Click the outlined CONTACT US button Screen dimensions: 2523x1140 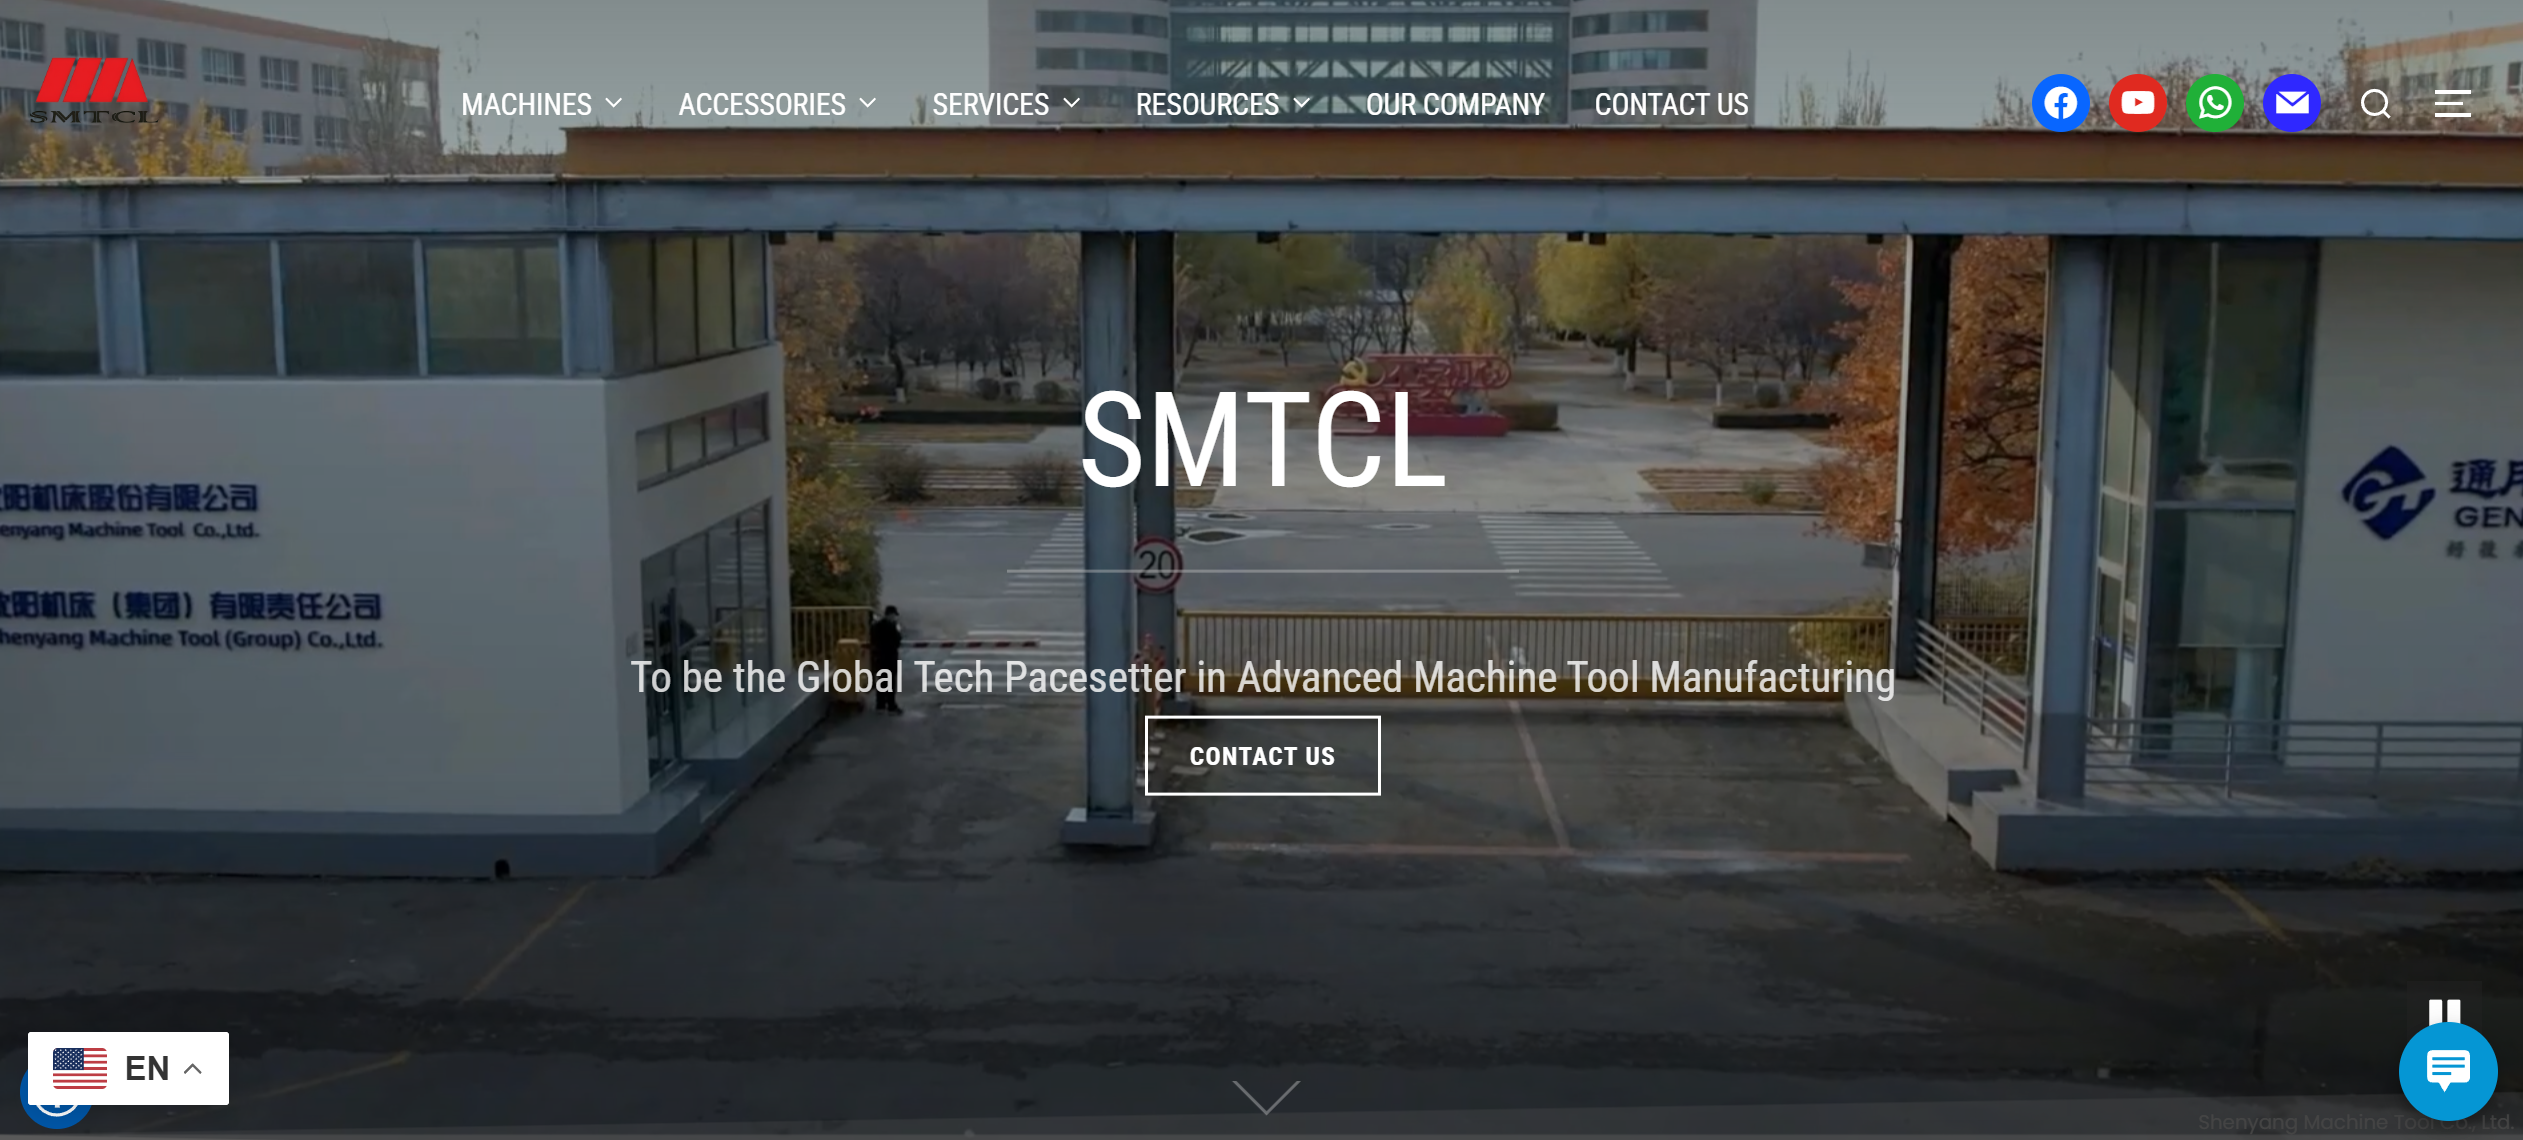(1262, 756)
